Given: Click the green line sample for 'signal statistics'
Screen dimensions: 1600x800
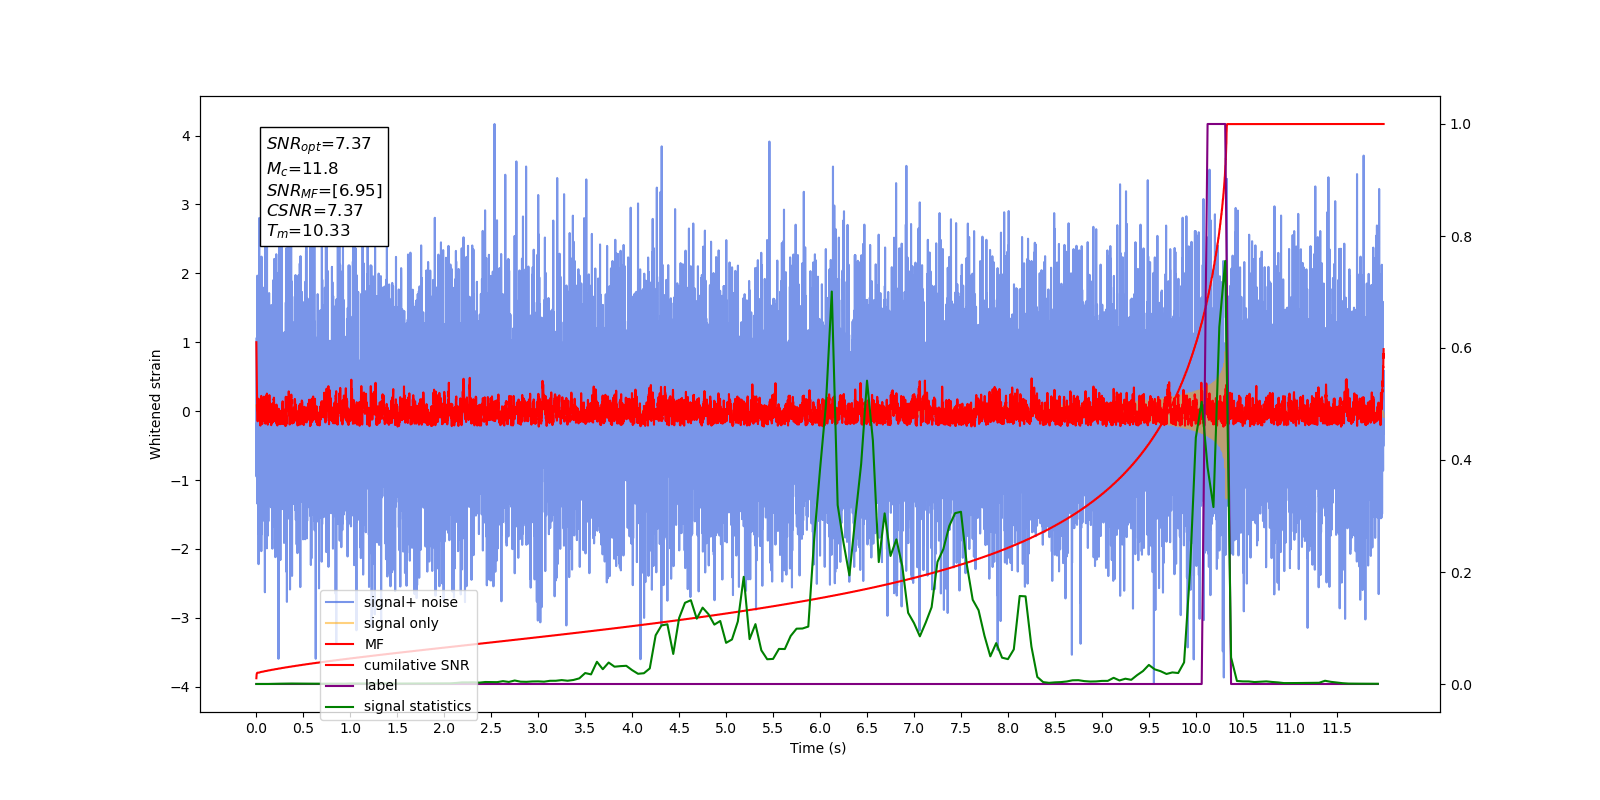Looking at the screenshot, I should coord(340,706).
